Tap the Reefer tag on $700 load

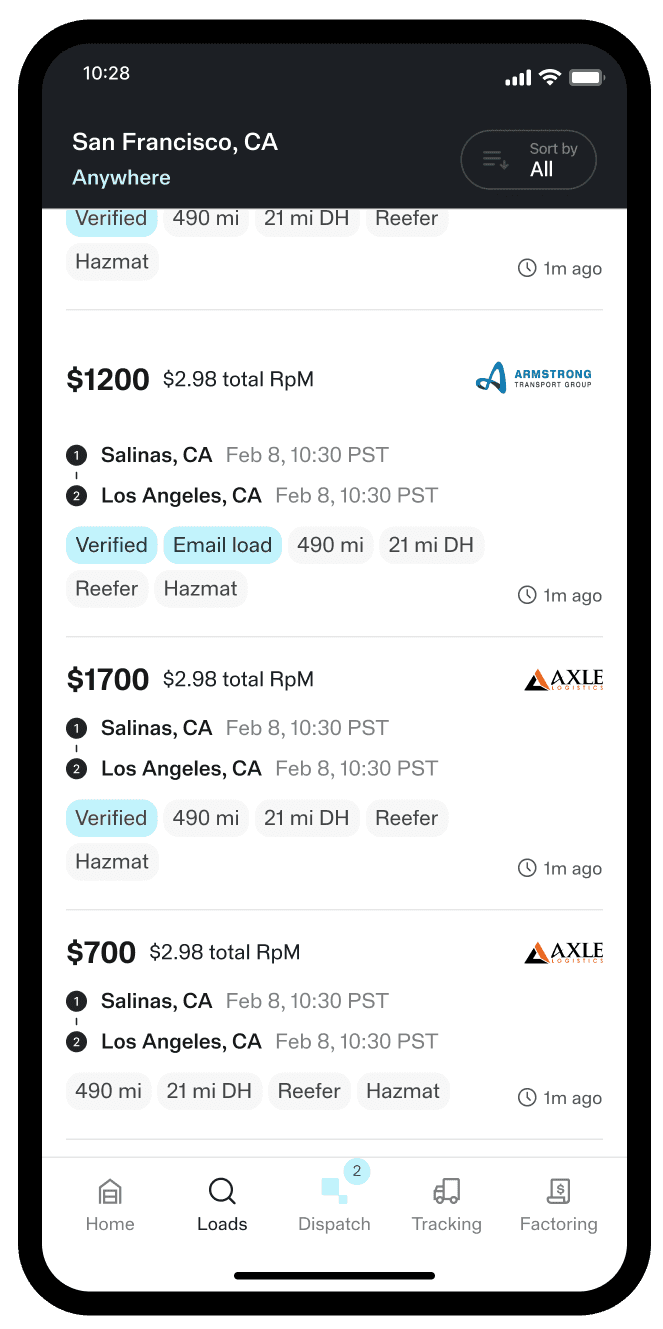pos(309,1091)
